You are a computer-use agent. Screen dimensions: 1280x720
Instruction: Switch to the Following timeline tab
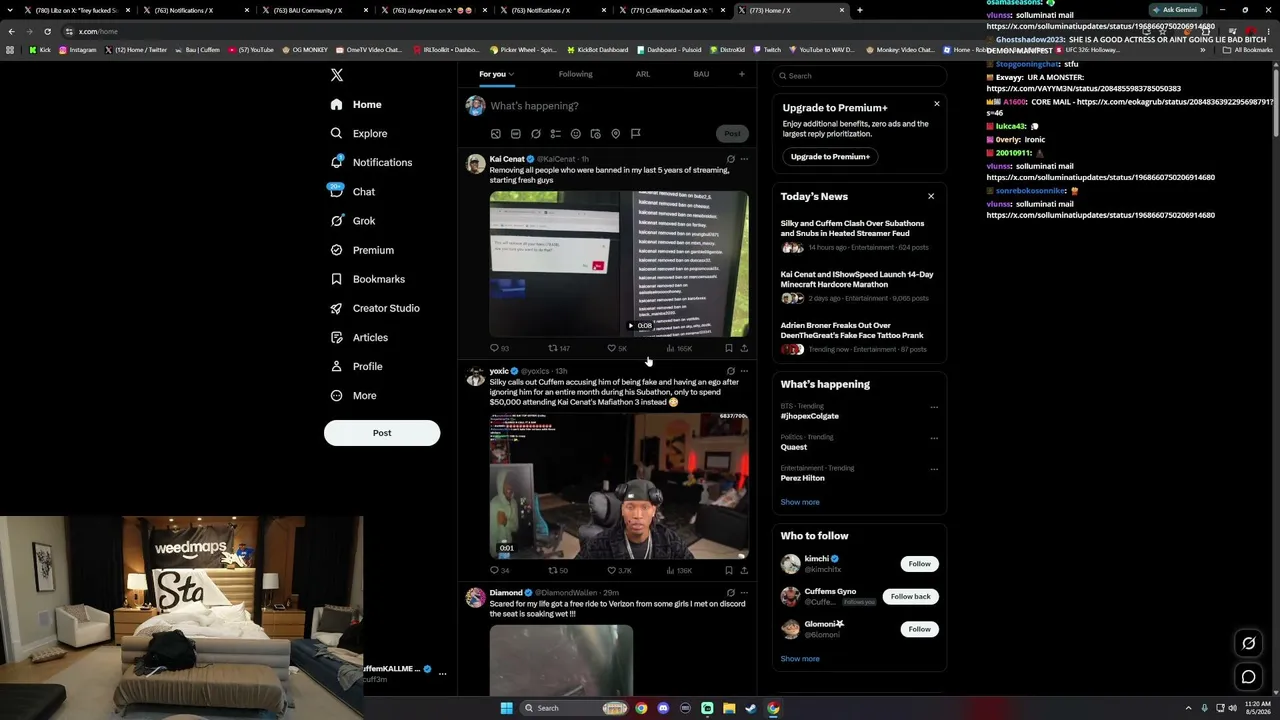[575, 74]
